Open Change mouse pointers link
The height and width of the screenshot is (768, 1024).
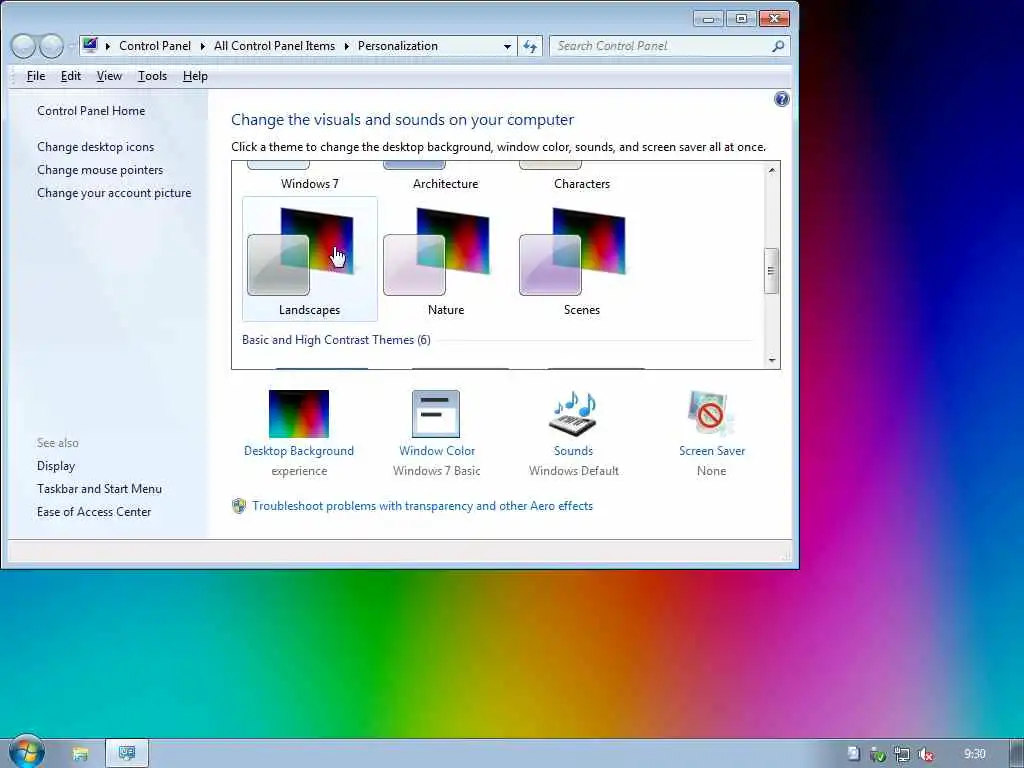point(100,170)
